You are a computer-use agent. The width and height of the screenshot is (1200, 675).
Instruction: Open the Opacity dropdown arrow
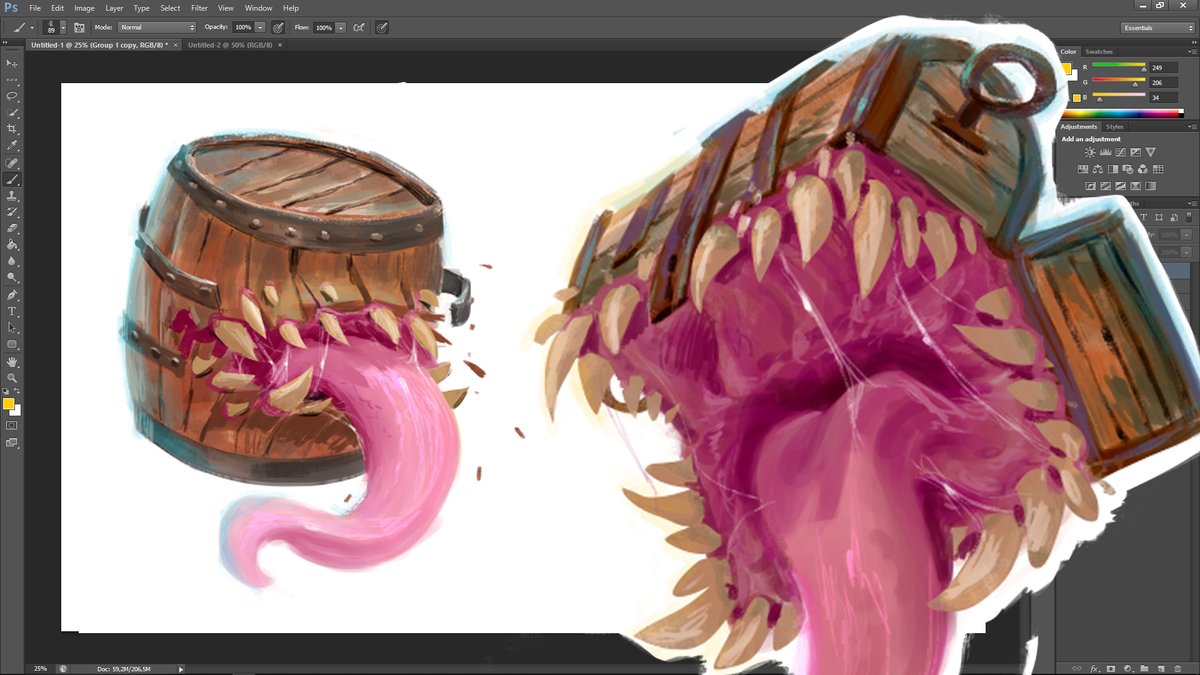pos(260,27)
